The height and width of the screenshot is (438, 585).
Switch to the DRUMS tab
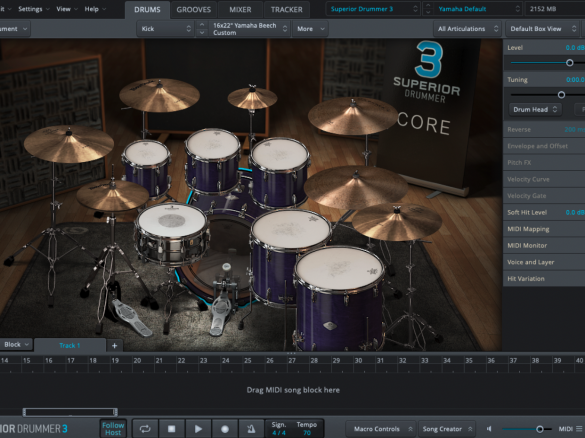[x=147, y=10]
